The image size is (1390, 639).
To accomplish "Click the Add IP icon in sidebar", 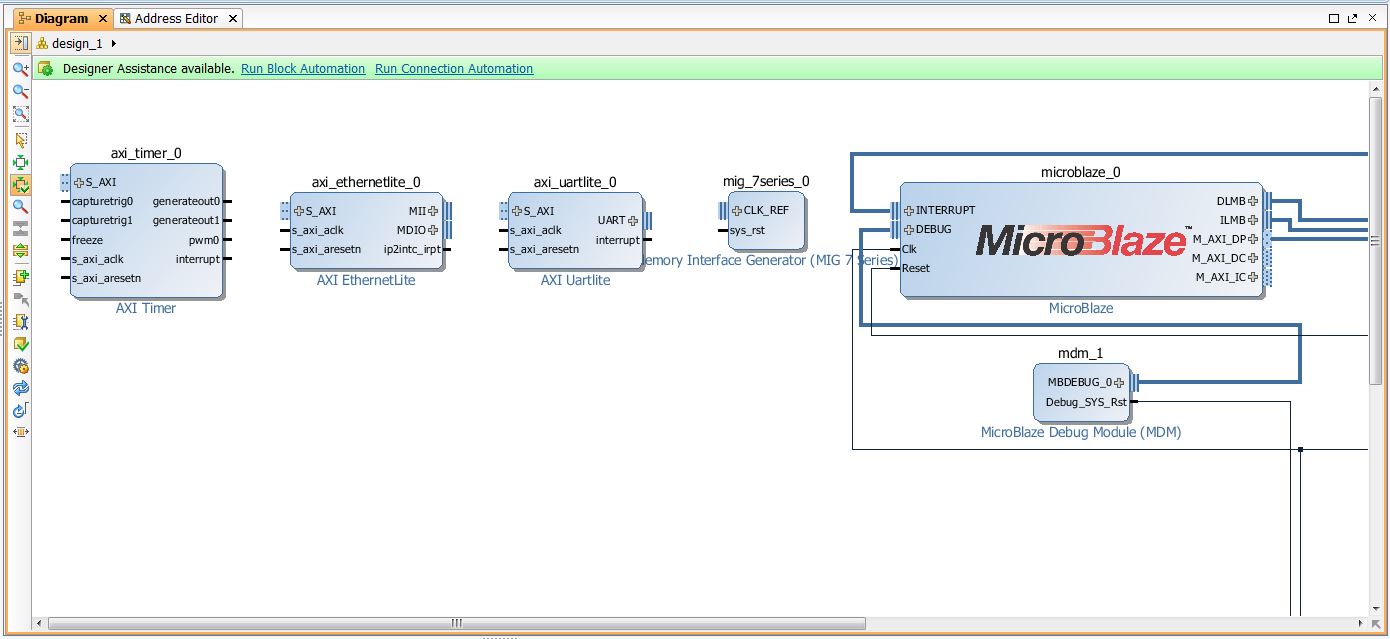I will [20, 278].
